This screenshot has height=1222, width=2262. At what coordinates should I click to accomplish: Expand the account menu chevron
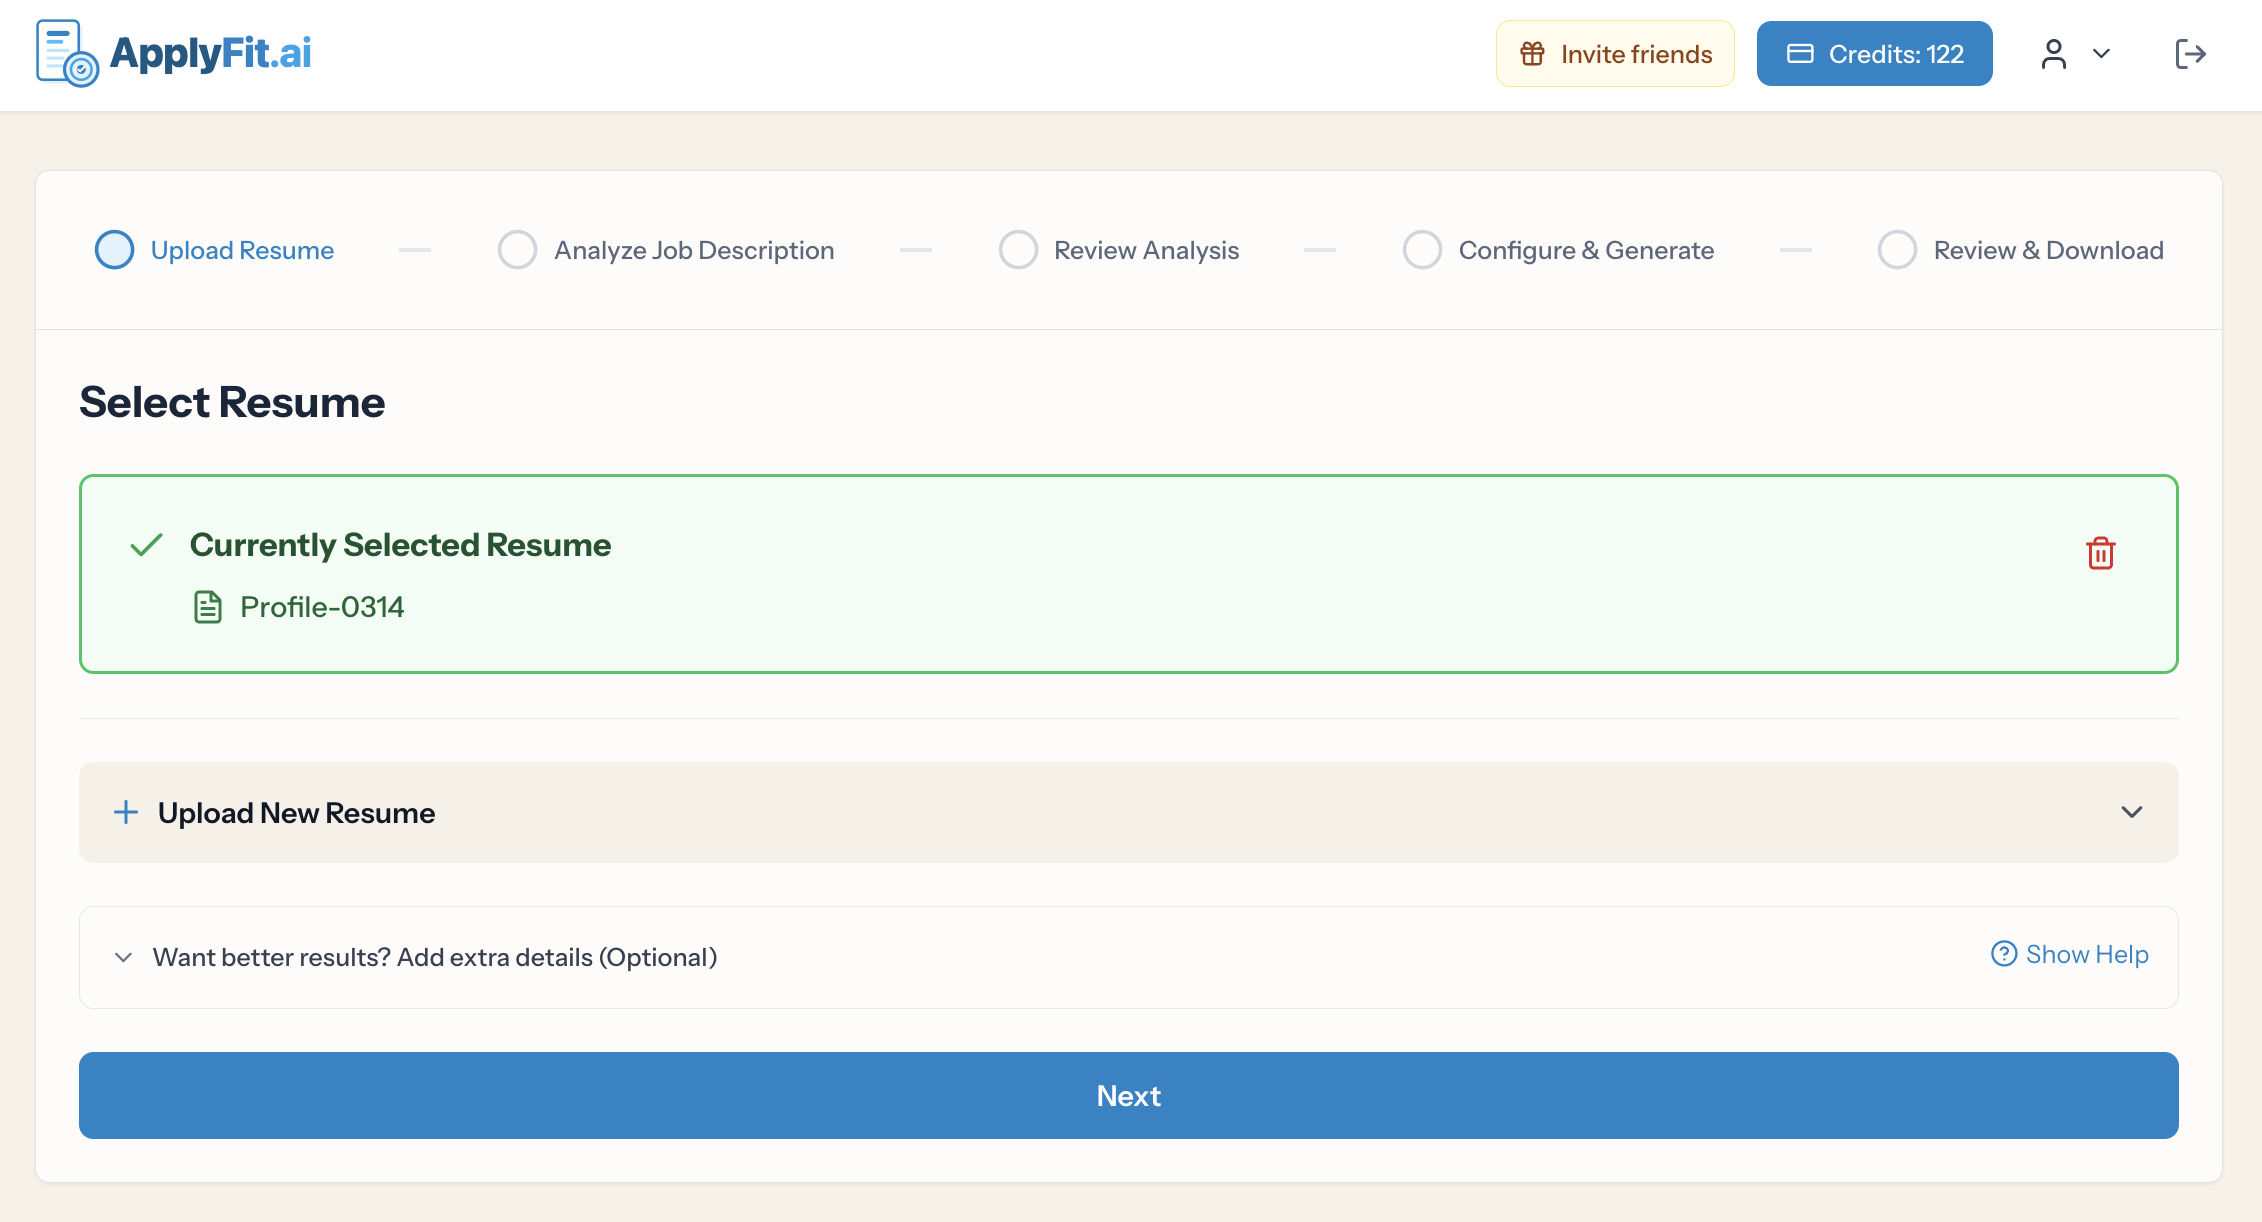click(x=2101, y=54)
